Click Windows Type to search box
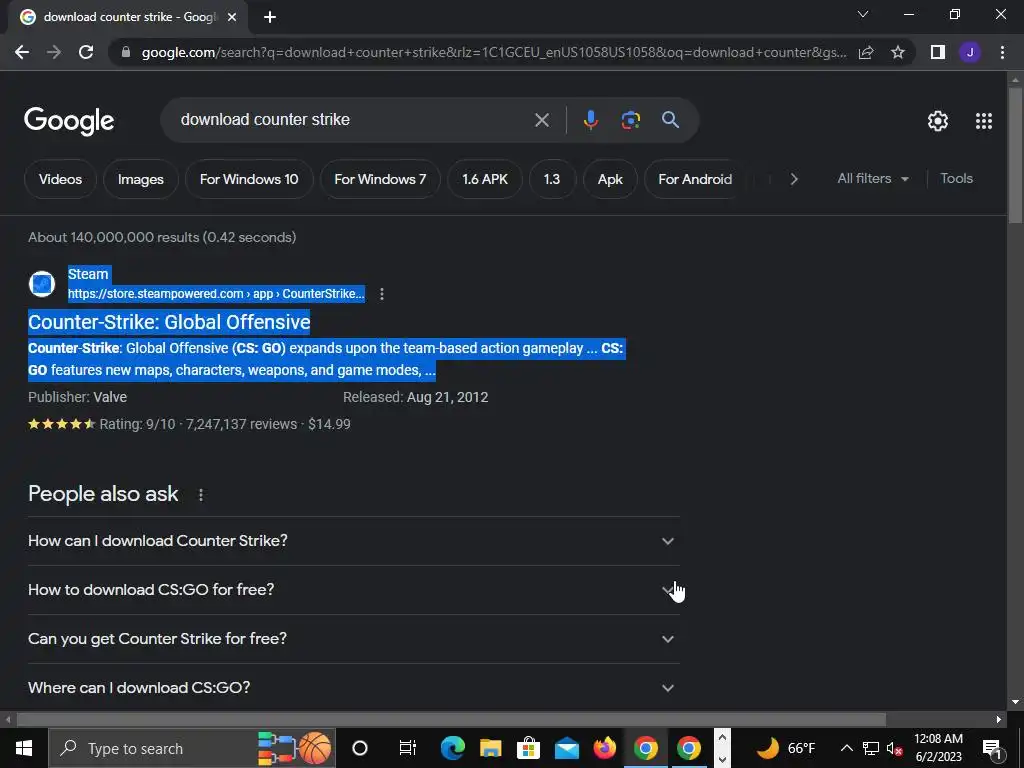 click(x=191, y=748)
